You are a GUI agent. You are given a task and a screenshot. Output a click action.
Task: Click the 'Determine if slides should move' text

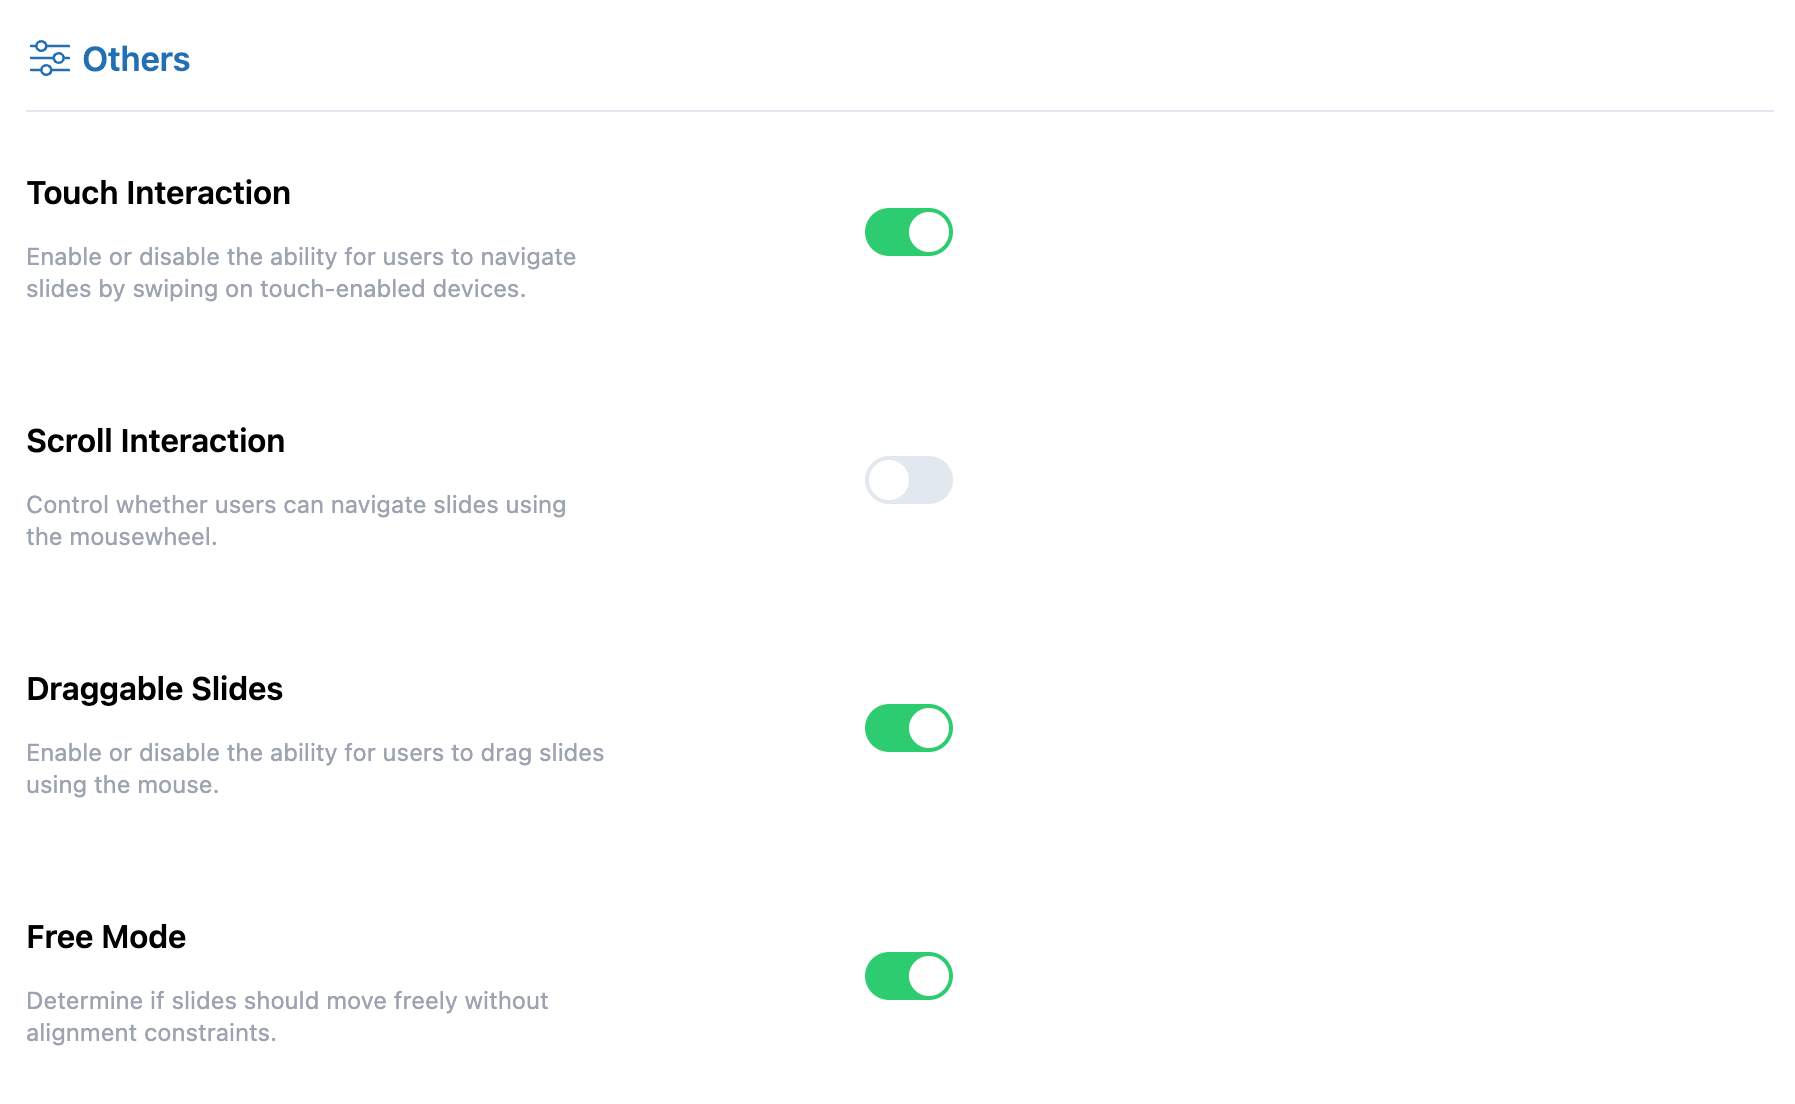tap(287, 1001)
